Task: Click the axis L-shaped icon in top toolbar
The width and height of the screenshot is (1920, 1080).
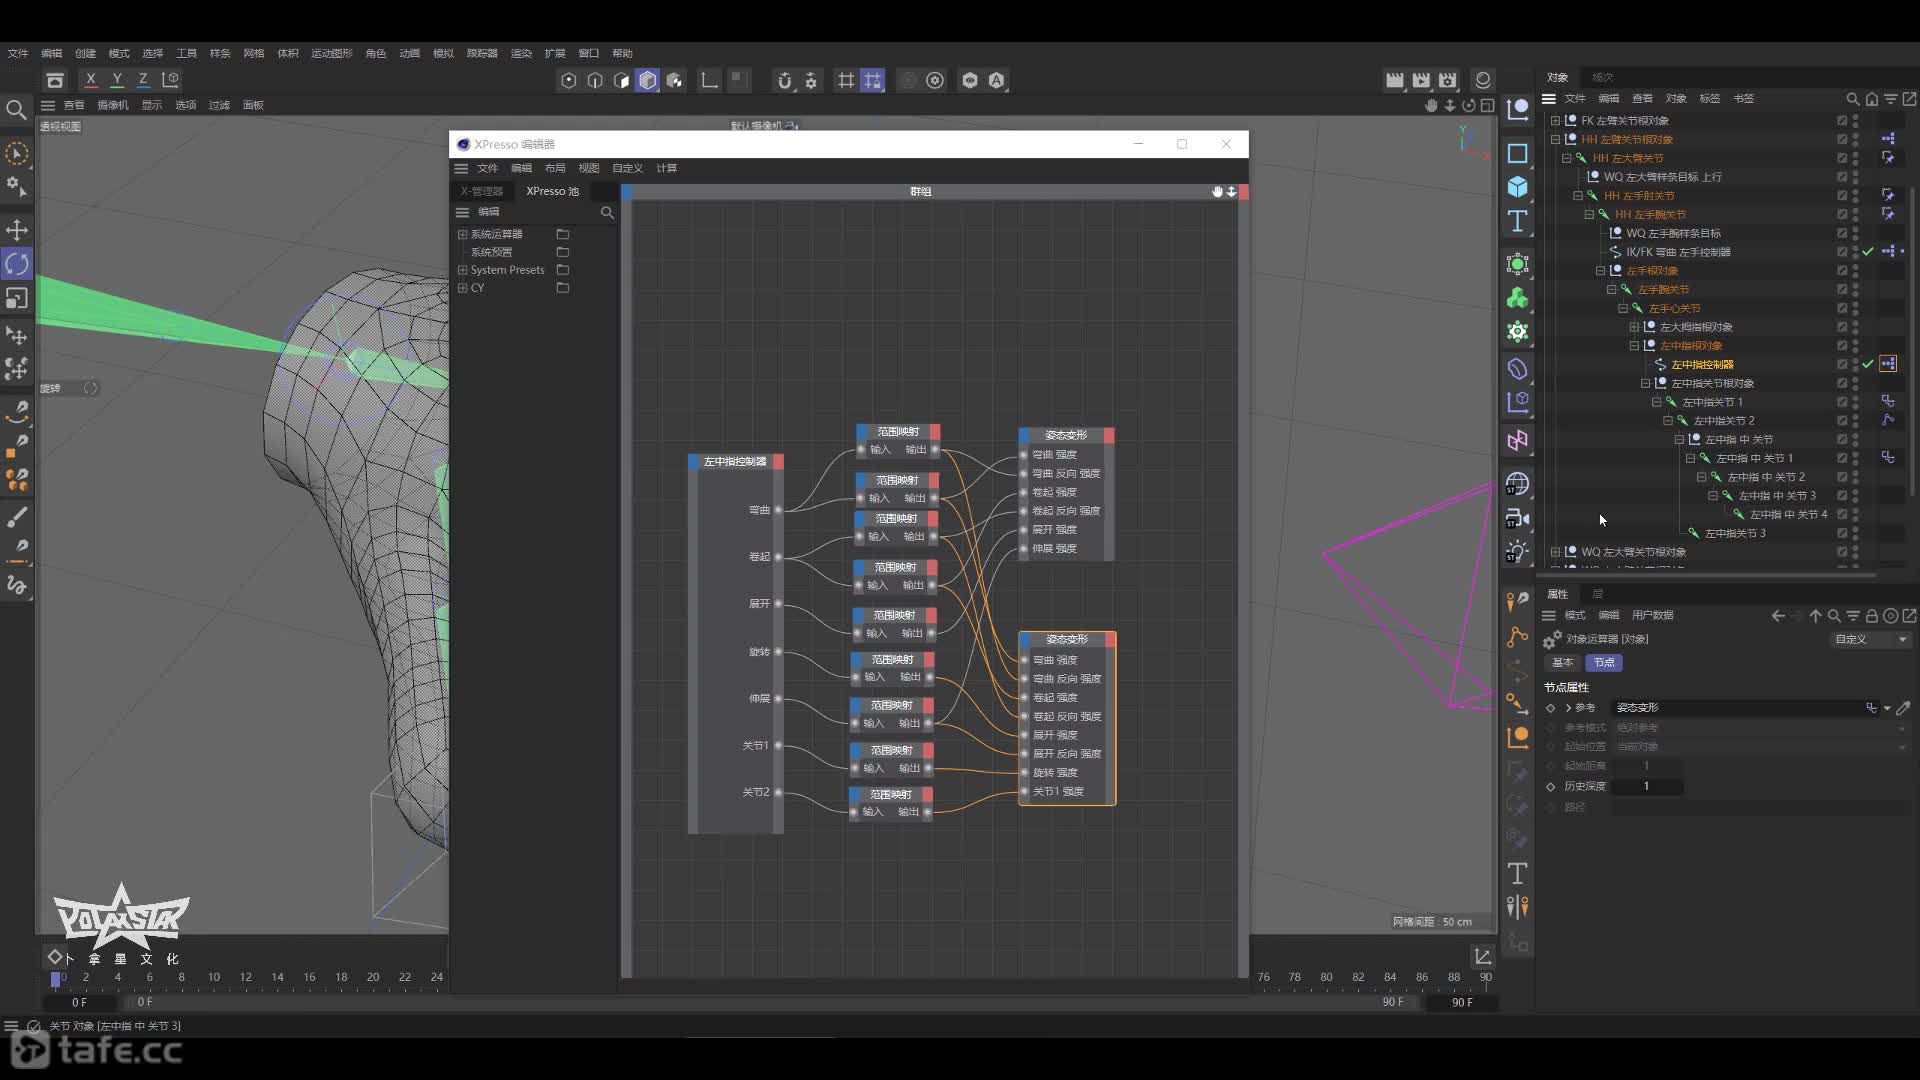Action: (709, 80)
